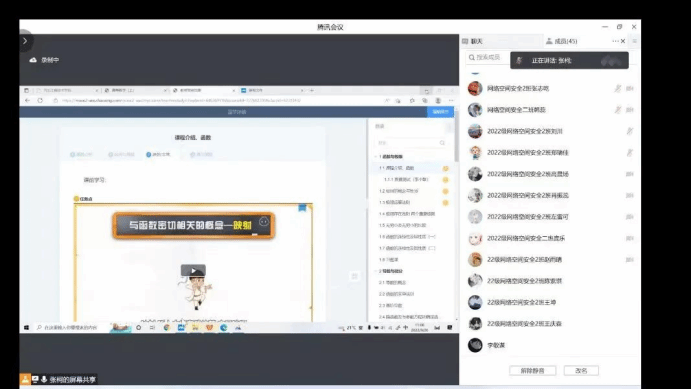Toggle the mic icon for 网络空间安全2班张志鸣
The height and width of the screenshot is (389, 692).
pyautogui.click(x=617, y=88)
